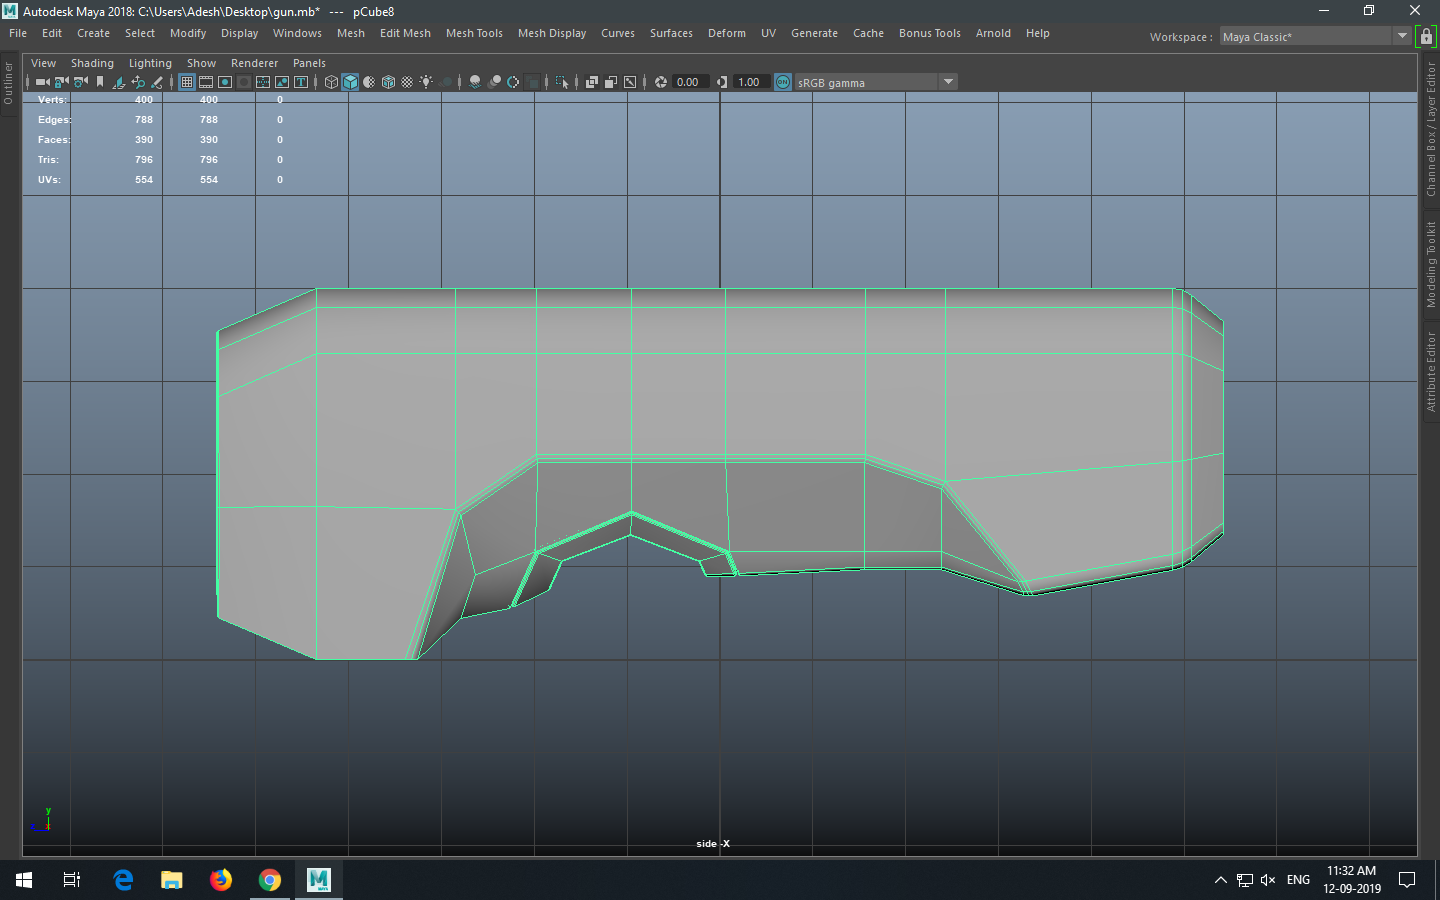Toggle the X-Ray icon
The height and width of the screenshot is (900, 1440).
click(592, 82)
